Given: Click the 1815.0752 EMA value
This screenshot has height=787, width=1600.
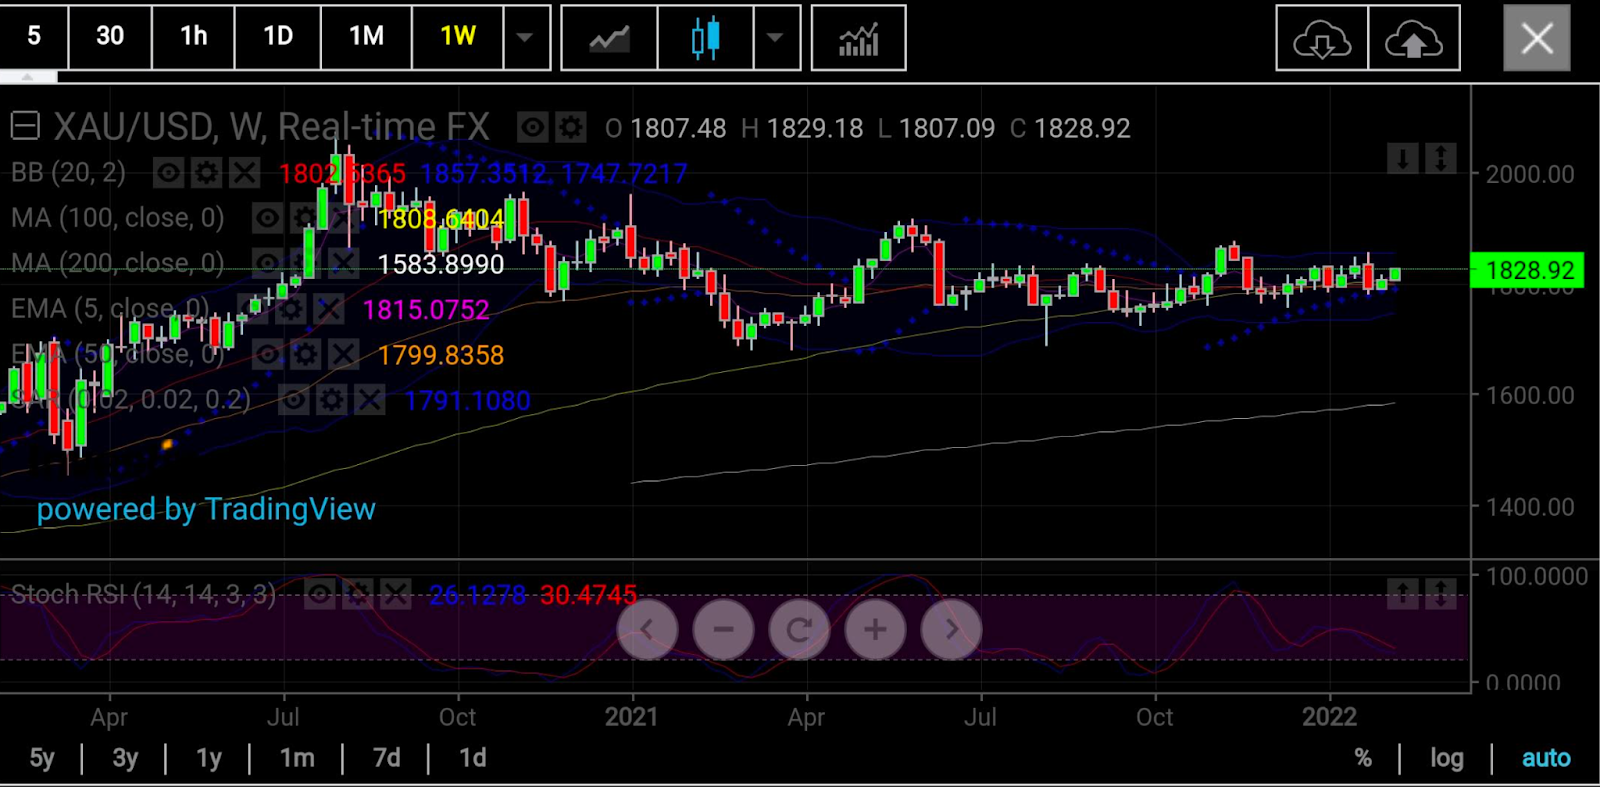Looking at the screenshot, I should click(426, 309).
